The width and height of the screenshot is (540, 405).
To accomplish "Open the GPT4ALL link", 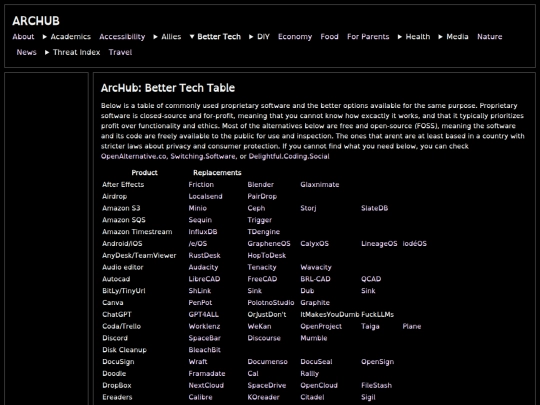I will click(204, 314).
